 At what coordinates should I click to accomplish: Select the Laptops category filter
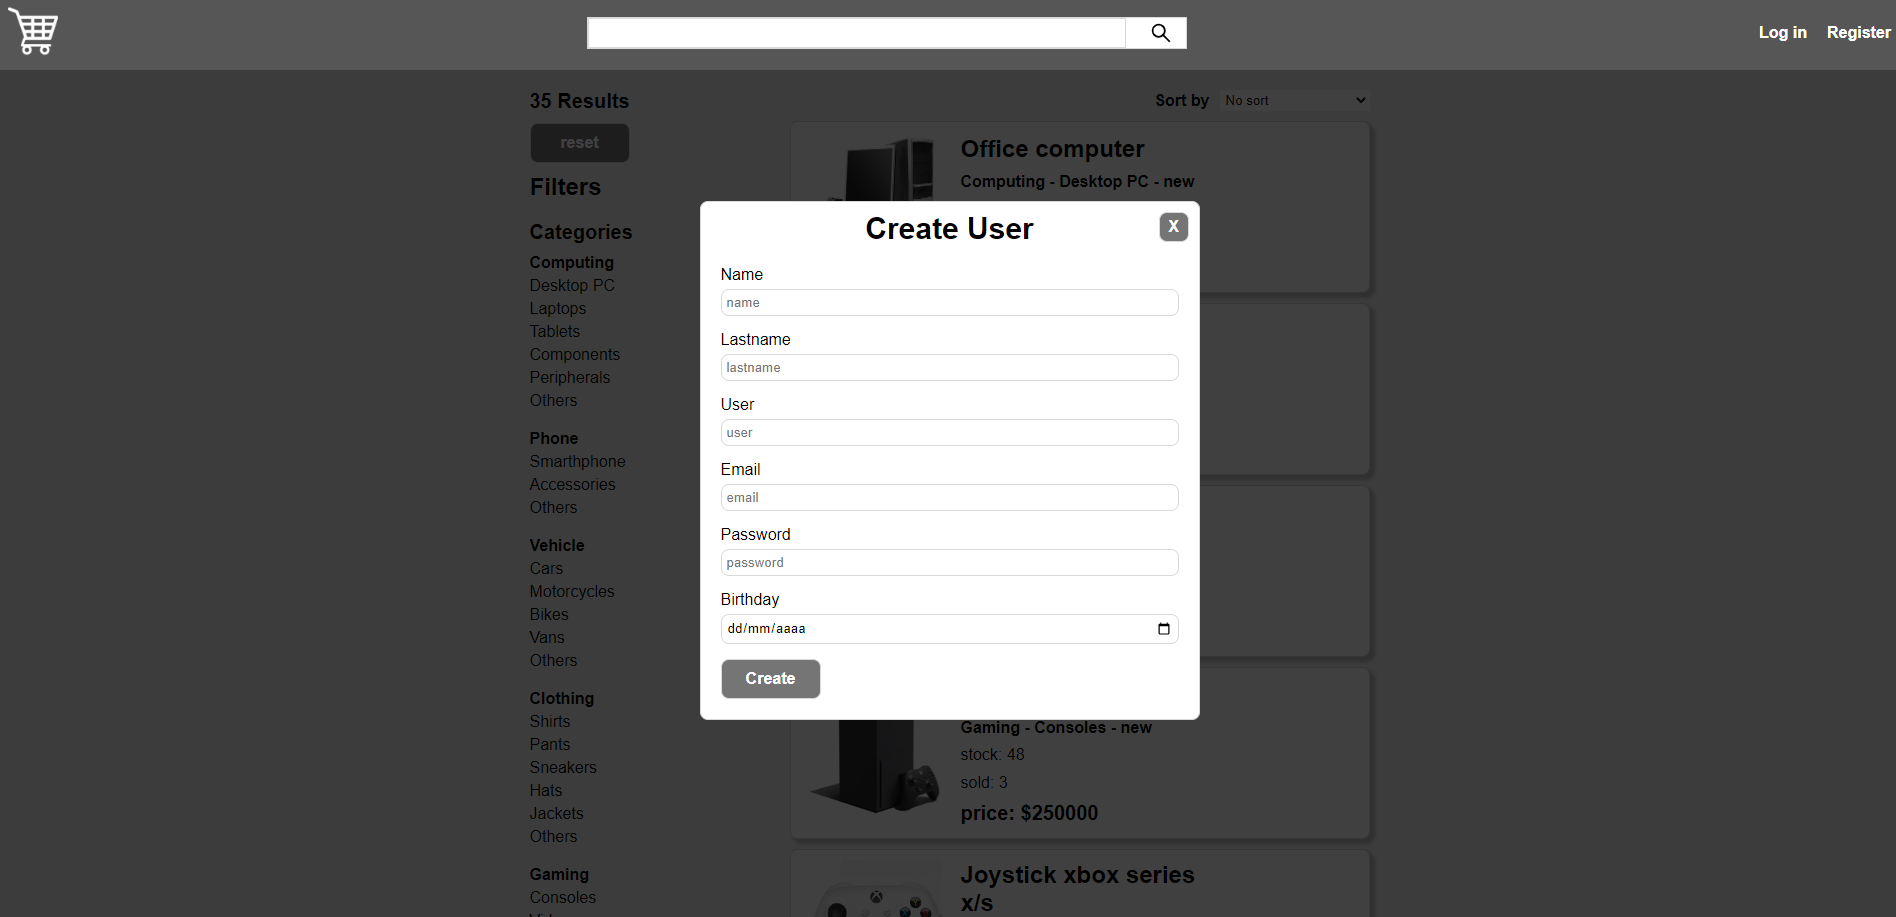tap(558, 308)
